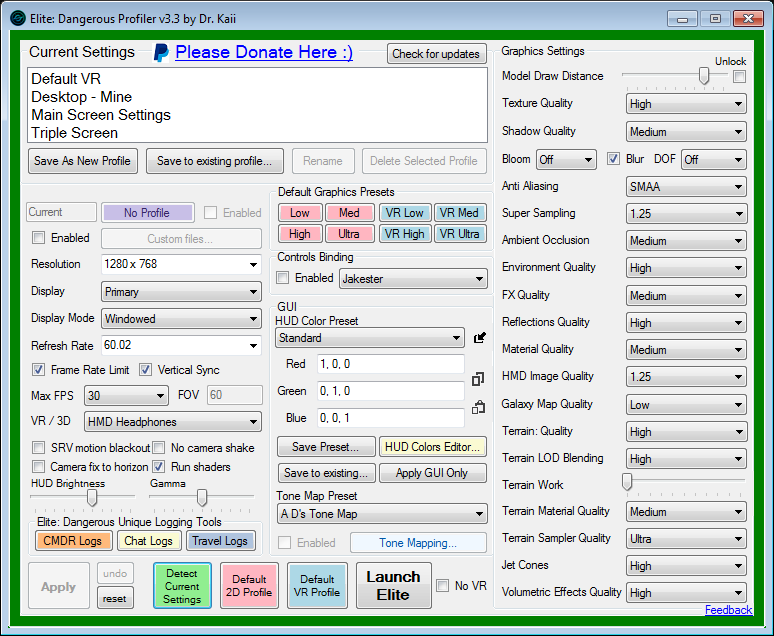Open the Max FPS dropdown
Image resolution: width=774 pixels, height=636 pixels.
pyautogui.click(x=126, y=396)
